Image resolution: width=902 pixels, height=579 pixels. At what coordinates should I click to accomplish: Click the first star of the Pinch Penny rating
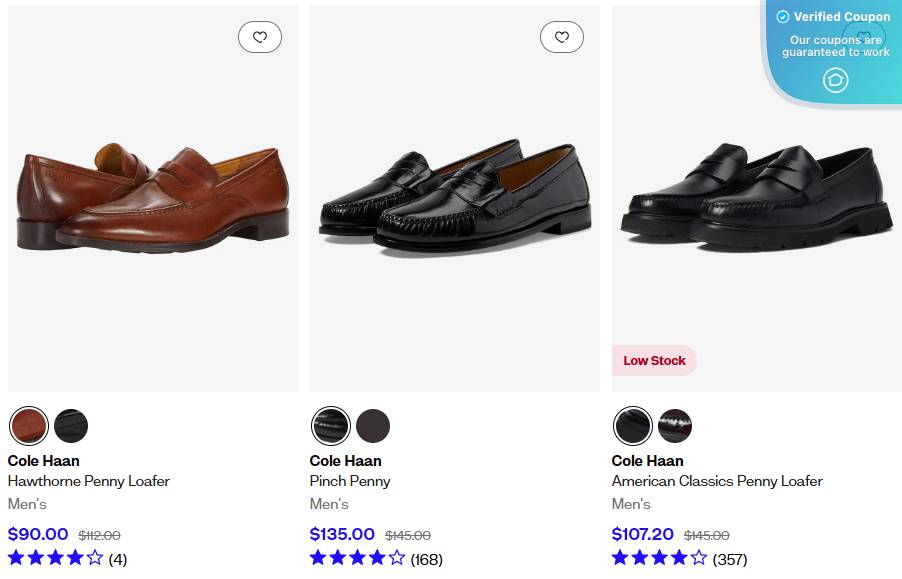click(x=317, y=558)
